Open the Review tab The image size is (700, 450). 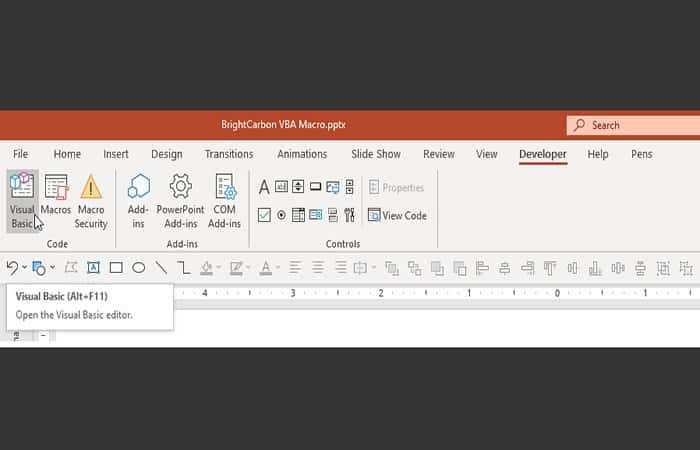click(x=439, y=154)
